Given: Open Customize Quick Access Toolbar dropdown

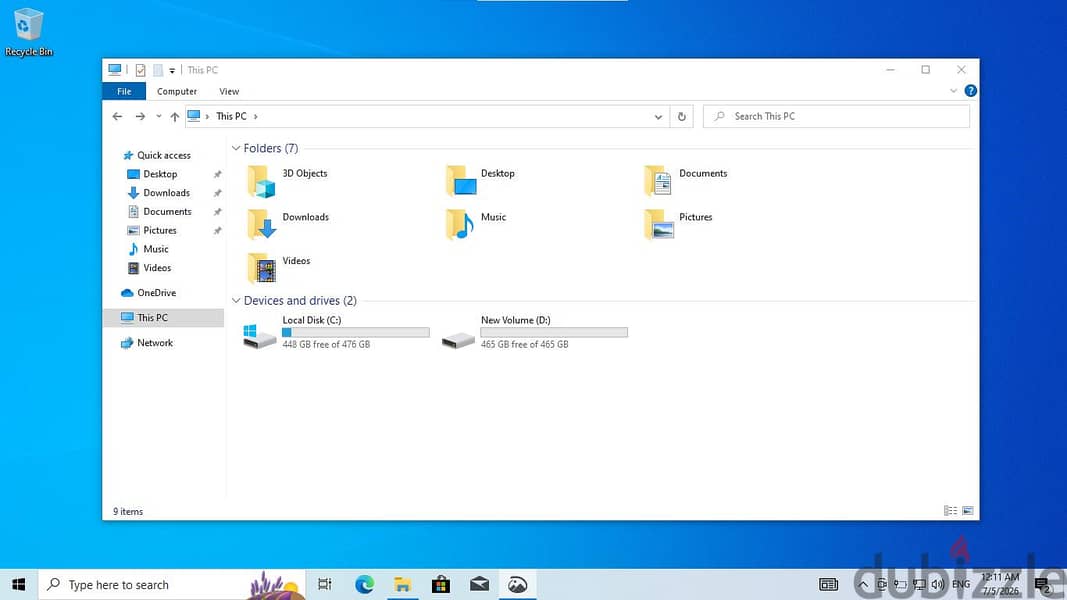Looking at the screenshot, I should point(172,71).
